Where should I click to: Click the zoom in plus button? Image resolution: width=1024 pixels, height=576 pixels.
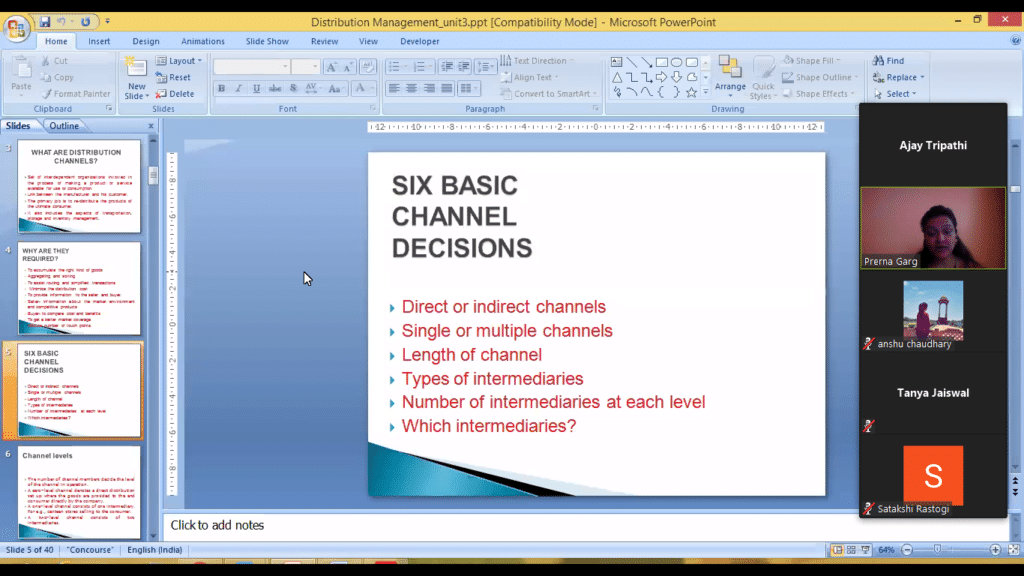pyautogui.click(x=995, y=550)
